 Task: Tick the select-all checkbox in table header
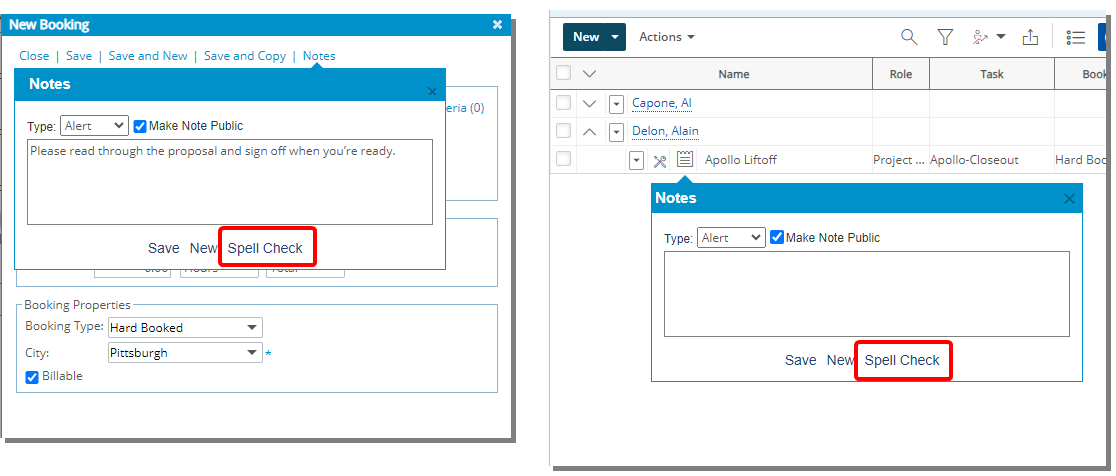563,73
